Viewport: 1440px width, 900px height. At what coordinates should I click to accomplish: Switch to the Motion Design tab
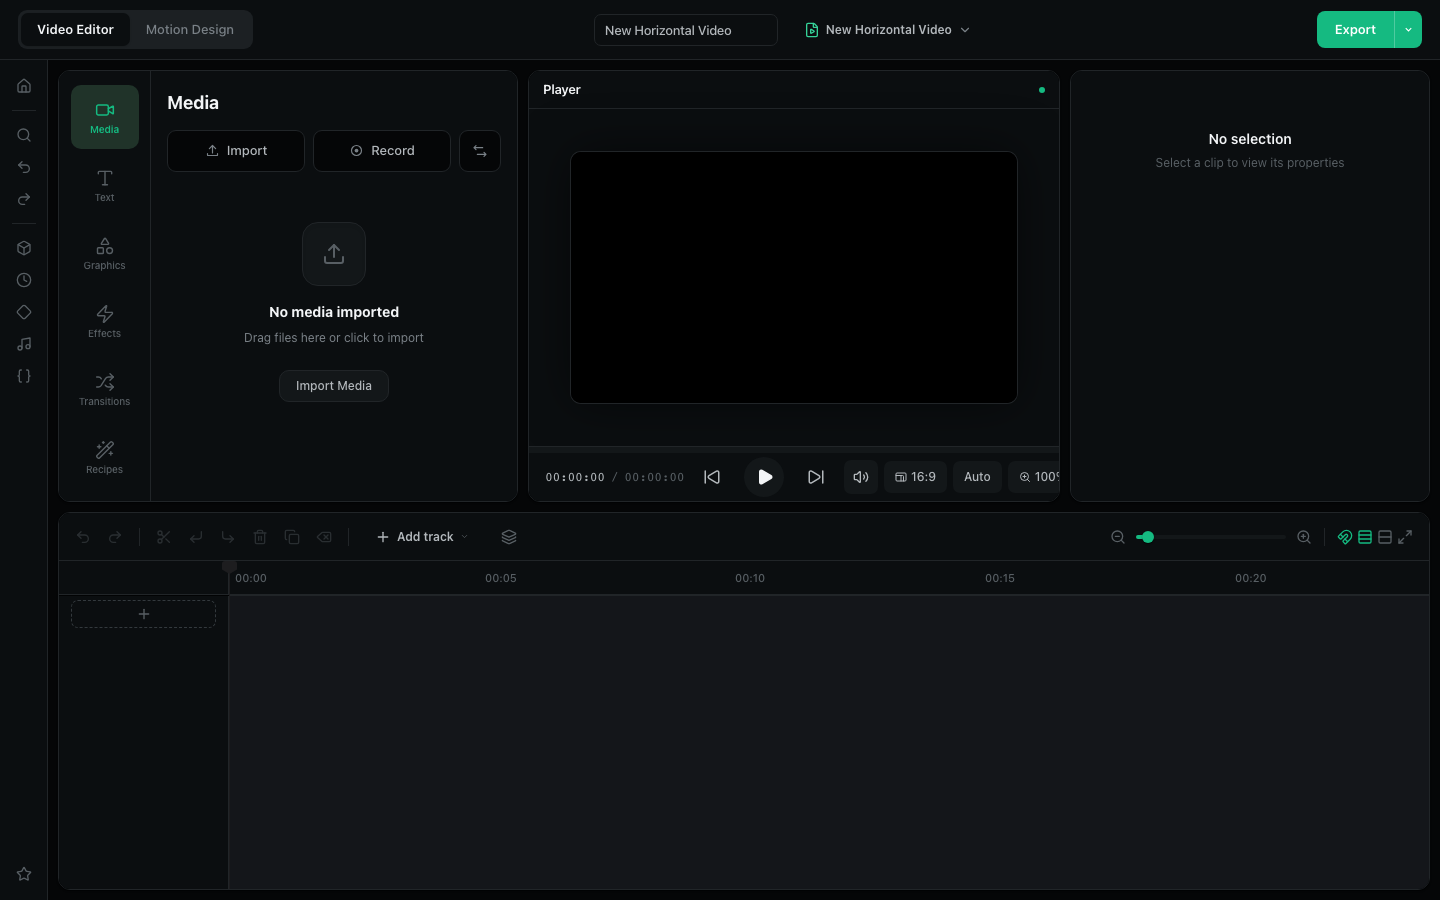point(190,30)
